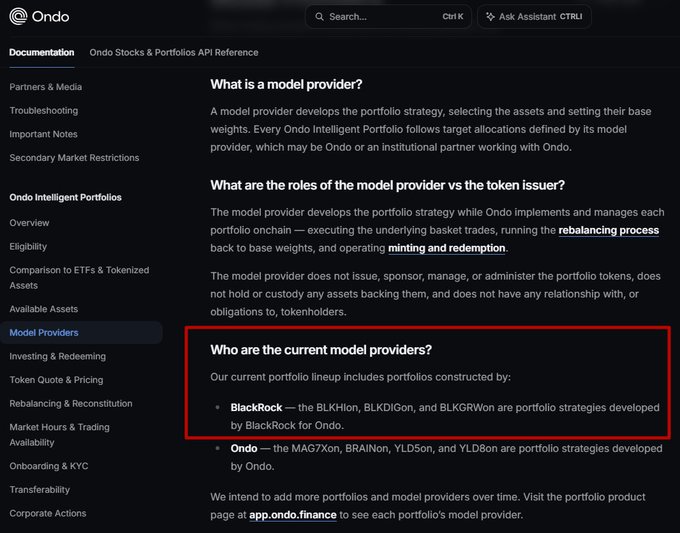Viewport: 680px width, 533px height.
Task: Click the bold Ondo list entry
Action: pyautogui.click(x=244, y=448)
